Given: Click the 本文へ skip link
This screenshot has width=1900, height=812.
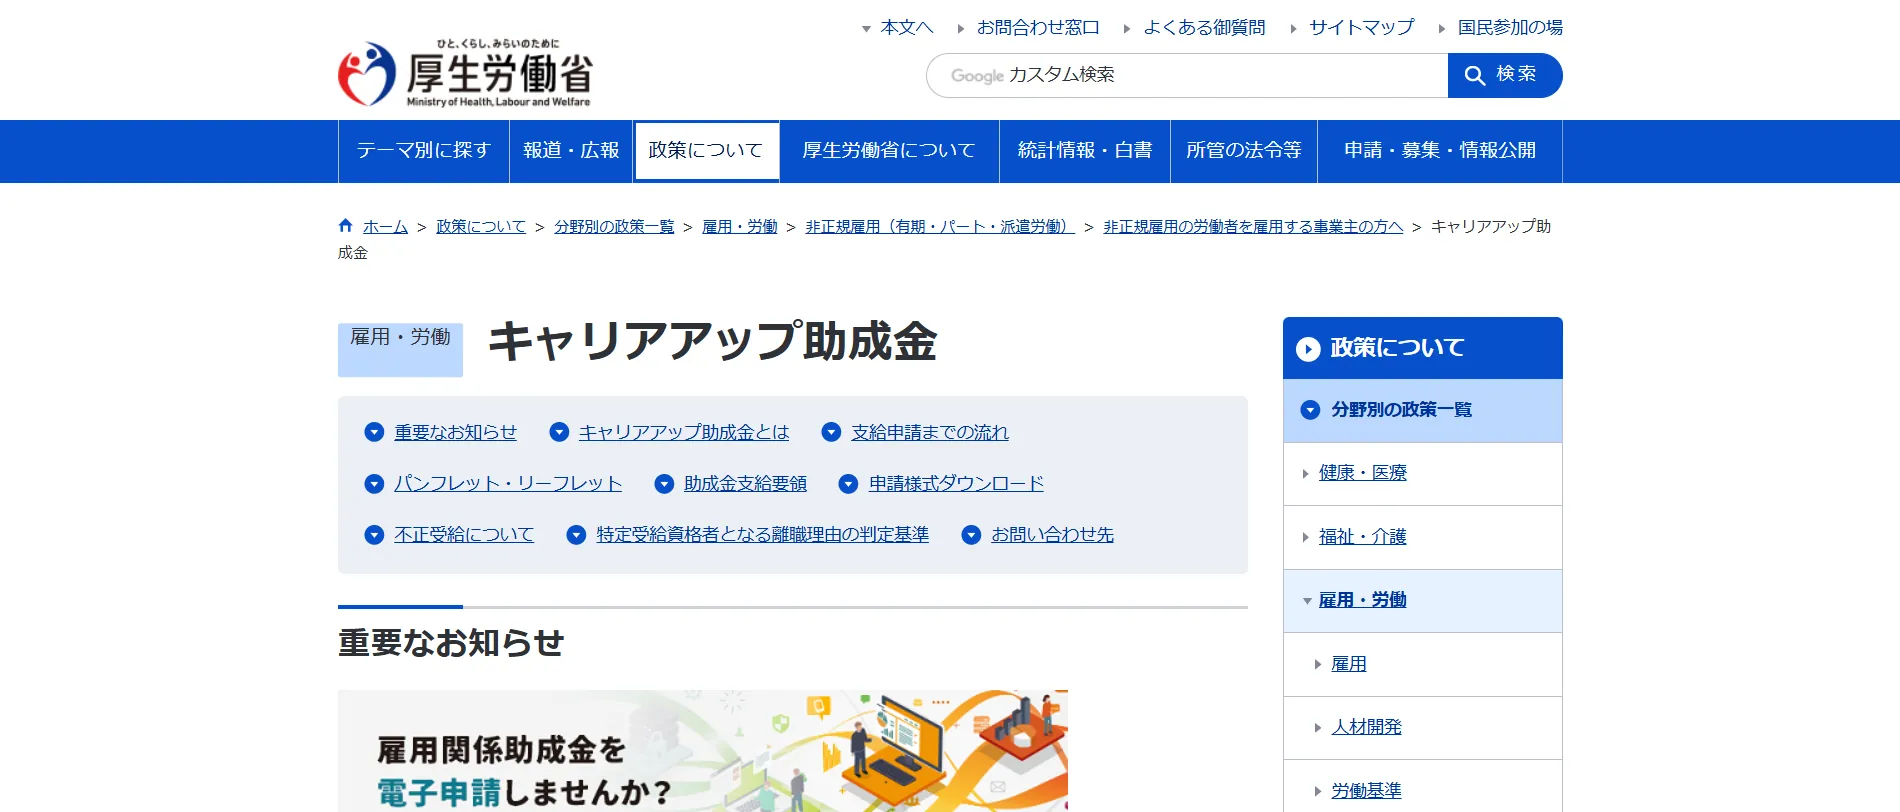Looking at the screenshot, I should (907, 28).
